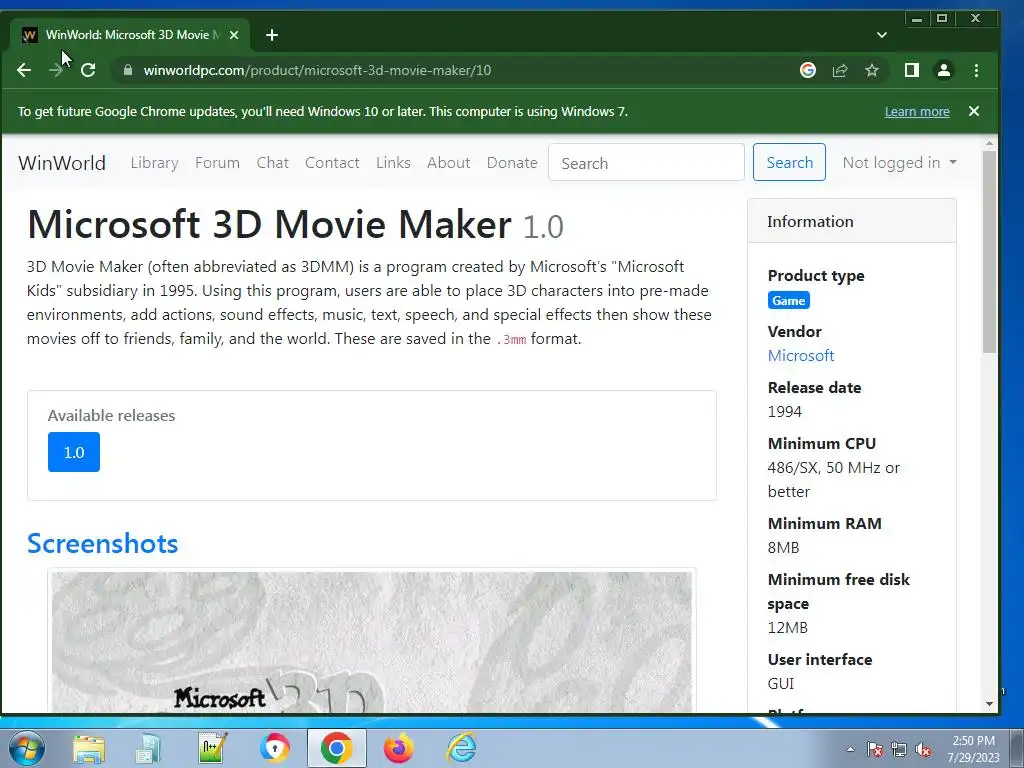Go to WinWorld home logo
This screenshot has width=1024, height=768.
[62, 163]
